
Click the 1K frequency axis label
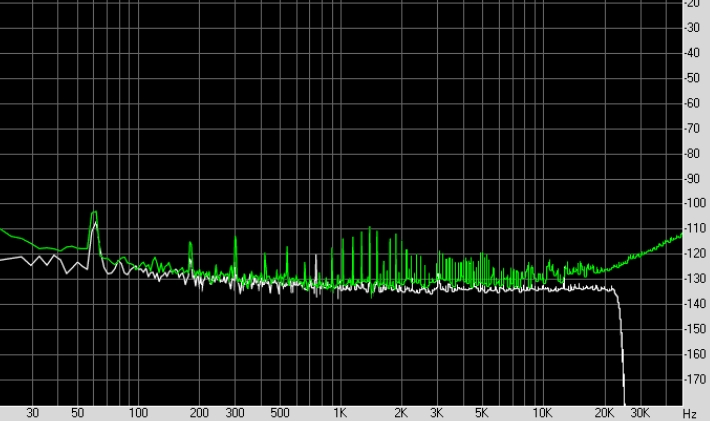click(x=340, y=413)
